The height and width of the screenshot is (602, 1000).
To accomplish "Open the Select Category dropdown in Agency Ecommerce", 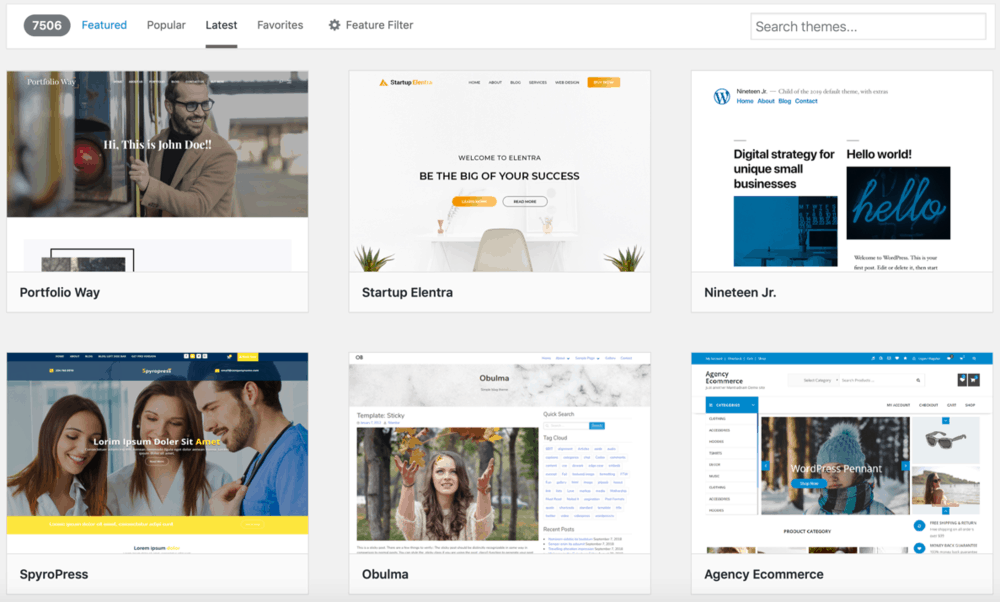I will pos(819,380).
